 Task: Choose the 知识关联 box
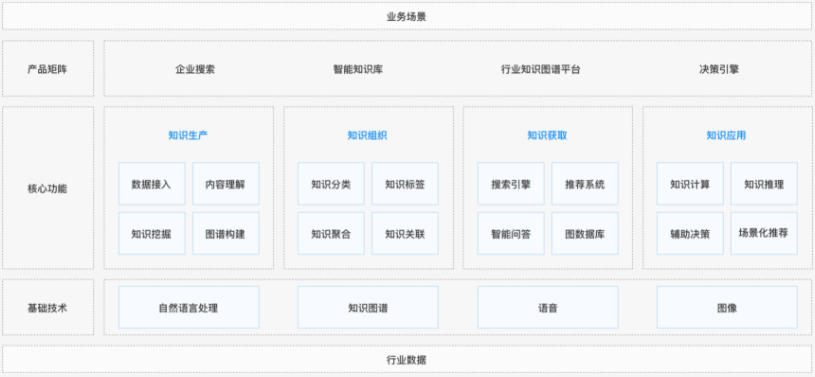point(405,233)
